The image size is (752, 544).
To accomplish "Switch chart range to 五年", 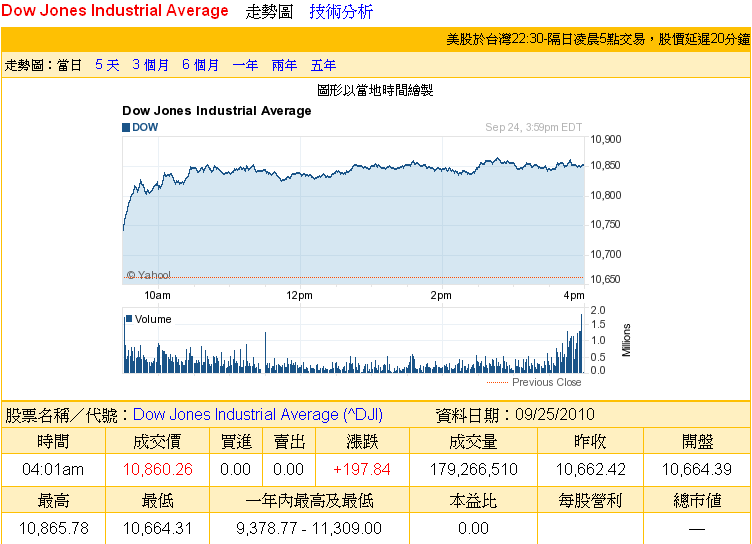I will tap(323, 65).
